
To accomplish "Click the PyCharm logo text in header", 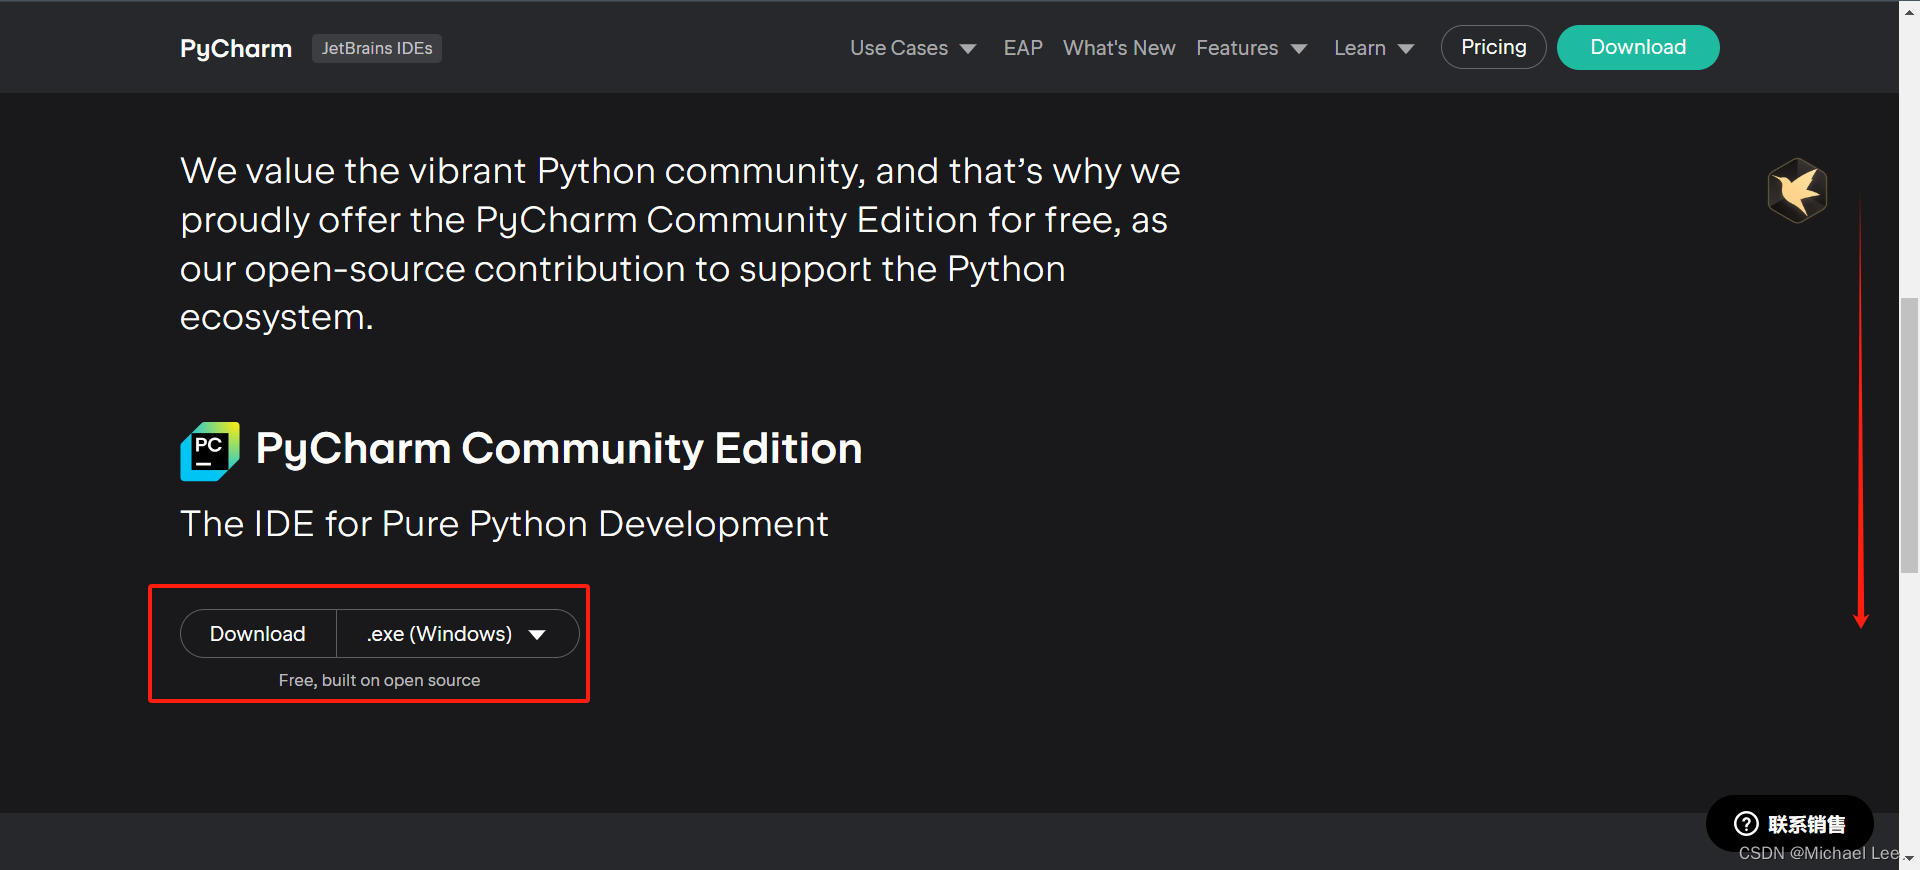I will coord(236,48).
